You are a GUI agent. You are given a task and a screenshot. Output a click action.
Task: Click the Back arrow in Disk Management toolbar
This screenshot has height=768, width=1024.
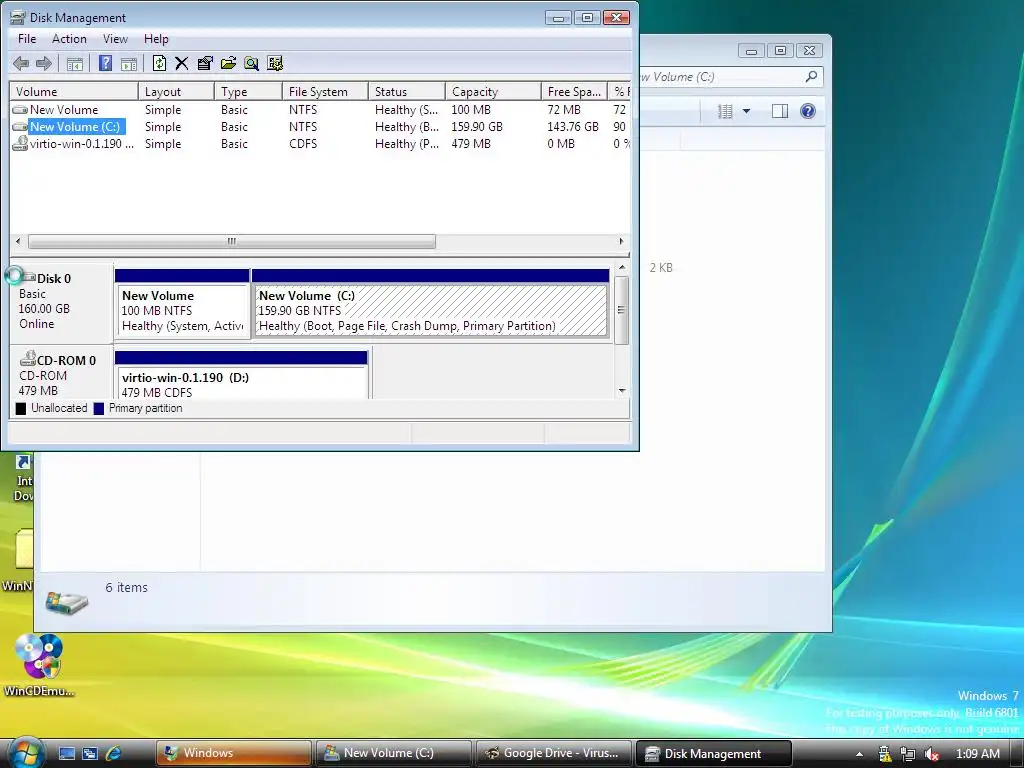click(21, 63)
